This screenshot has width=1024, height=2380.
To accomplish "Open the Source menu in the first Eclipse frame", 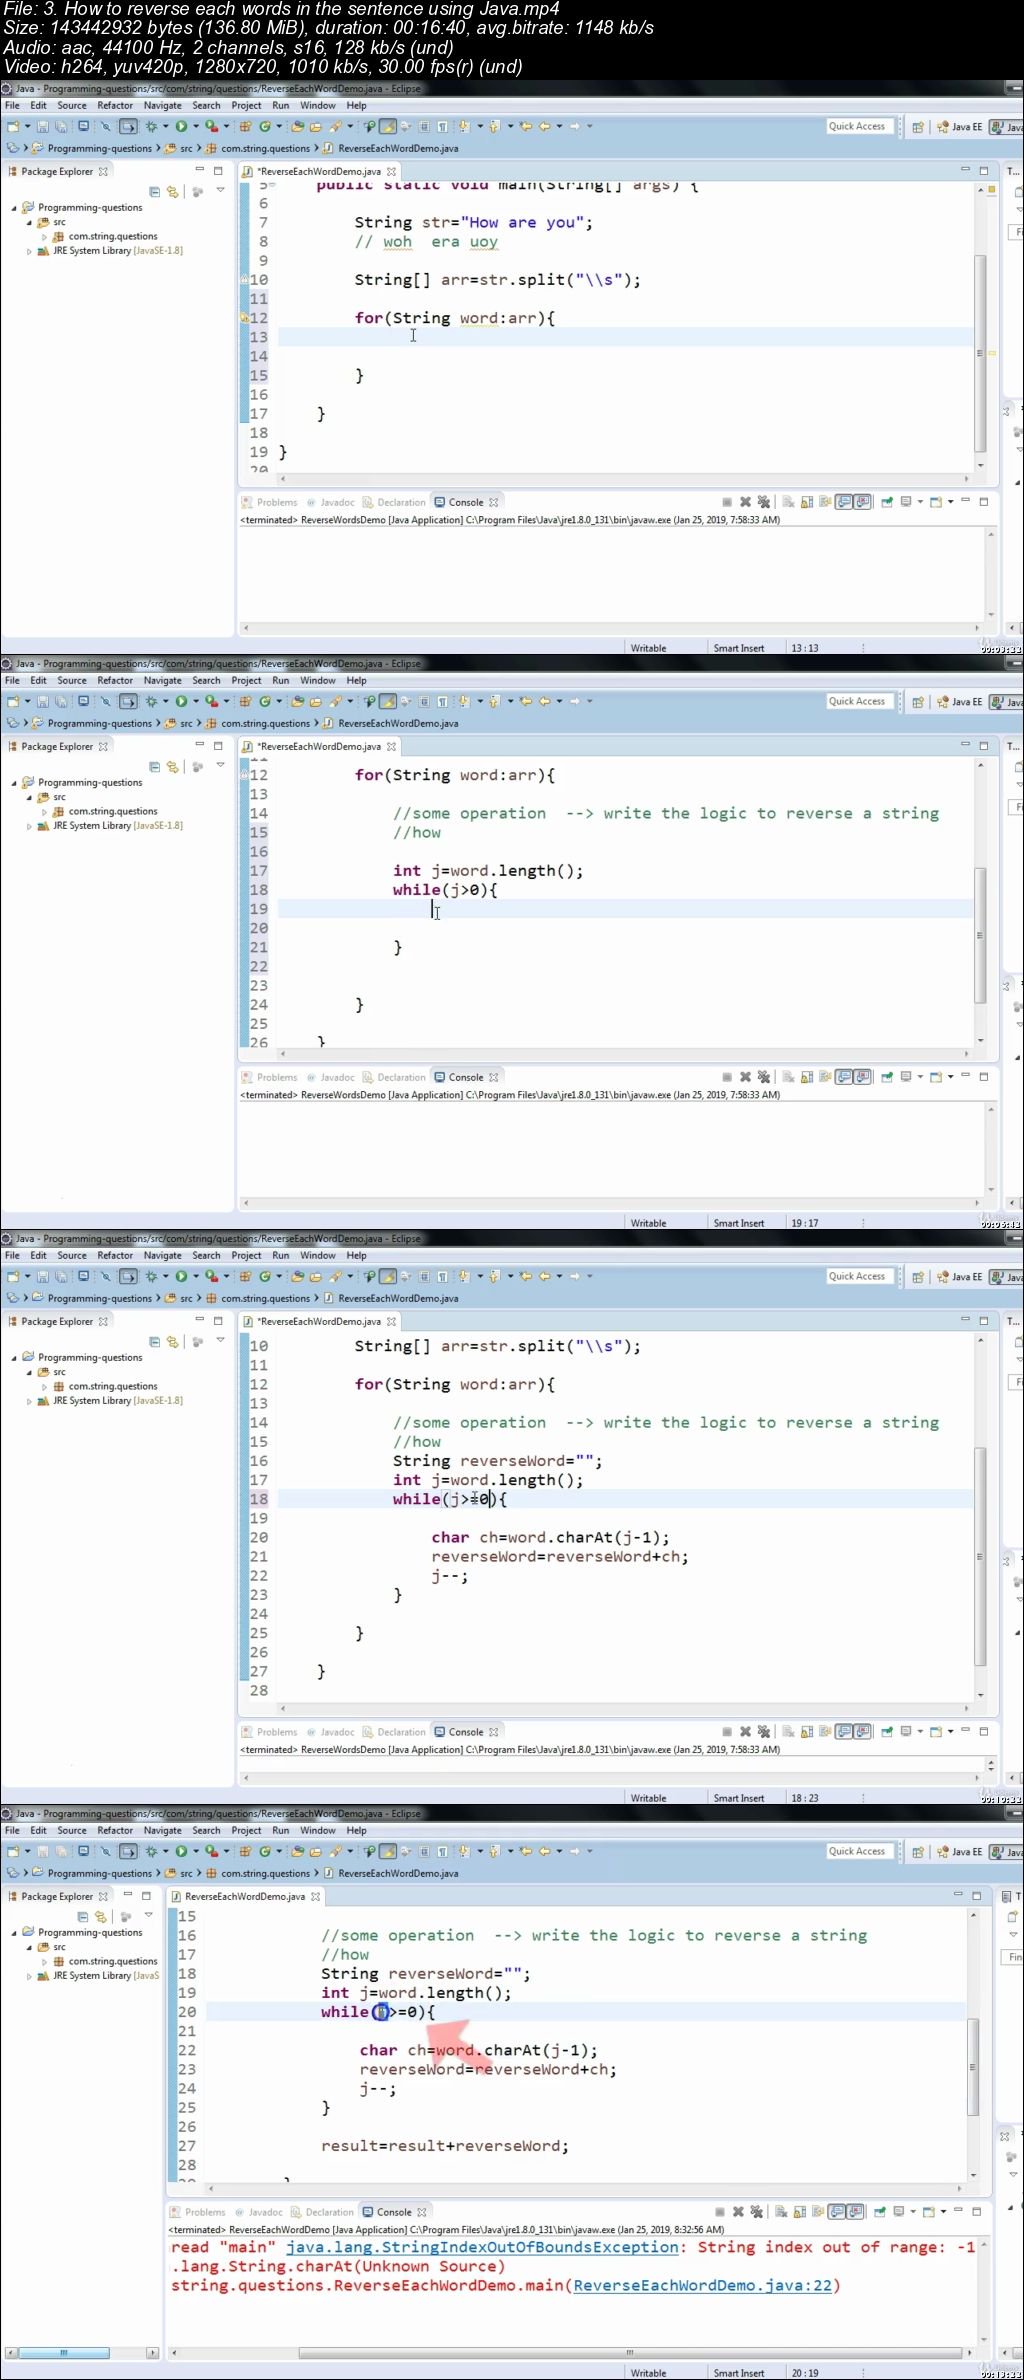I will (x=72, y=105).
